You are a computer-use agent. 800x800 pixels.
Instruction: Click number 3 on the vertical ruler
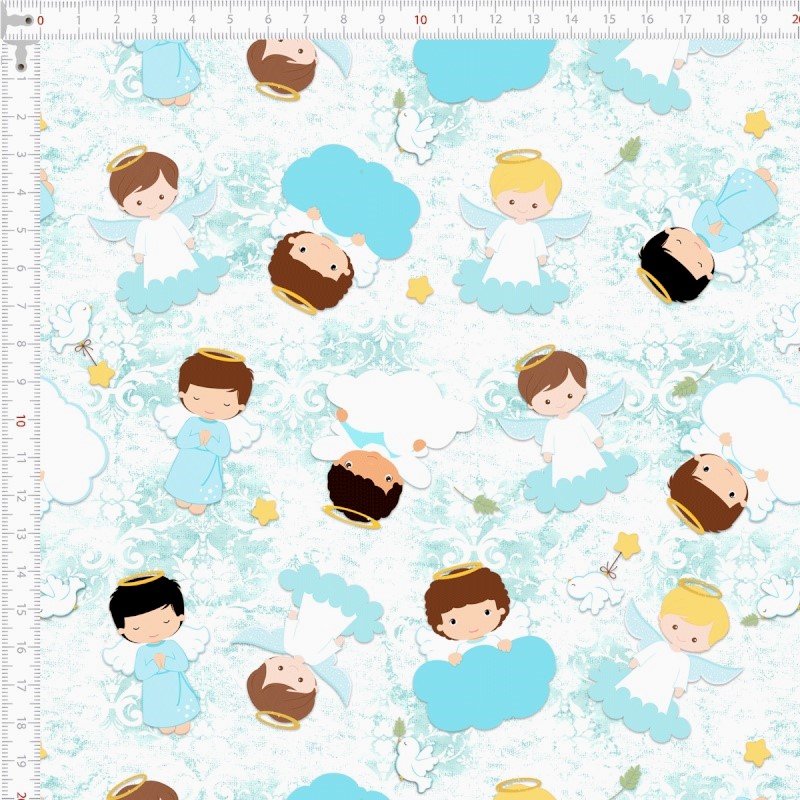pyautogui.click(x=20, y=155)
